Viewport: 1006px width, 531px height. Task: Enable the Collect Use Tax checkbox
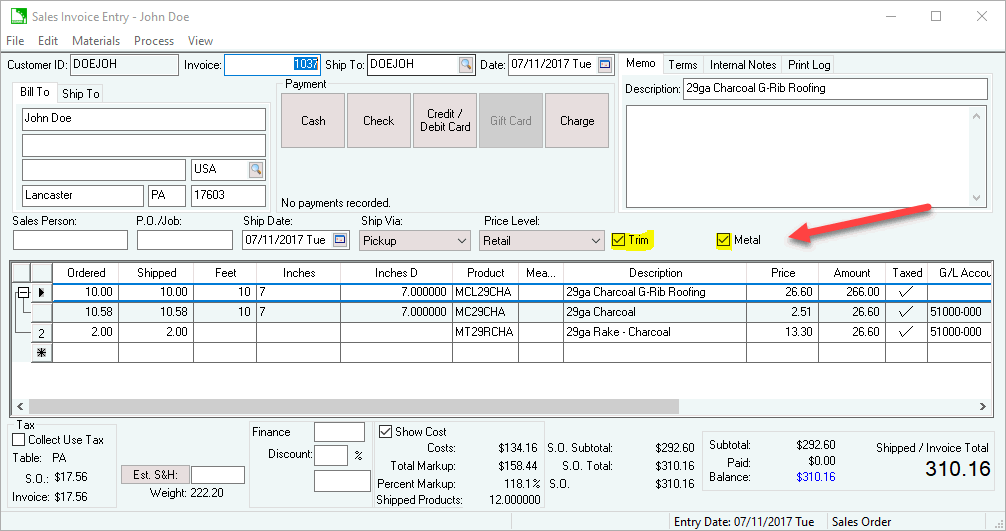coord(19,440)
